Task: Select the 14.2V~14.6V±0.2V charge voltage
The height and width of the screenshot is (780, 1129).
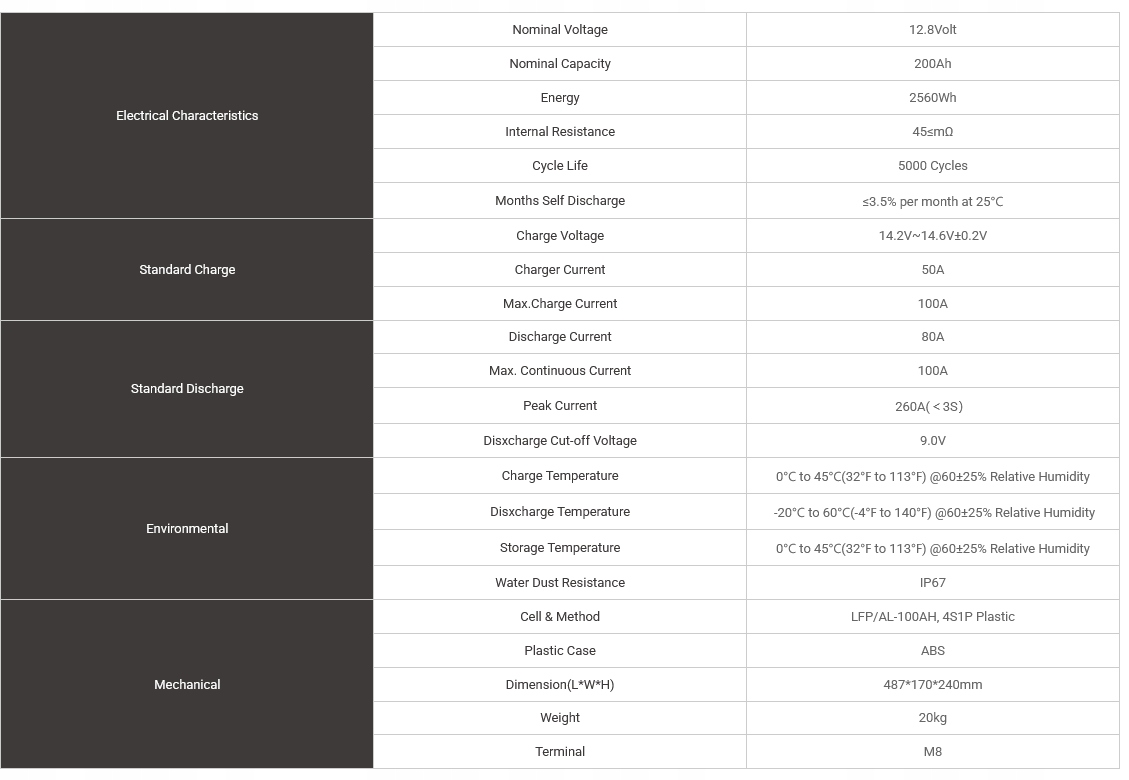Action: (x=932, y=236)
